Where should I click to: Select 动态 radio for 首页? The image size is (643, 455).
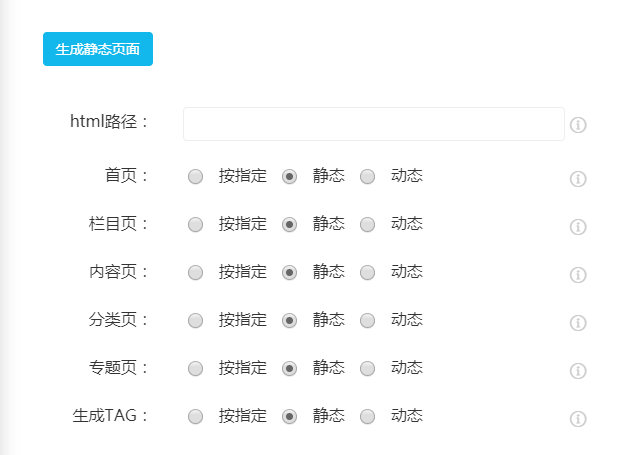(368, 176)
